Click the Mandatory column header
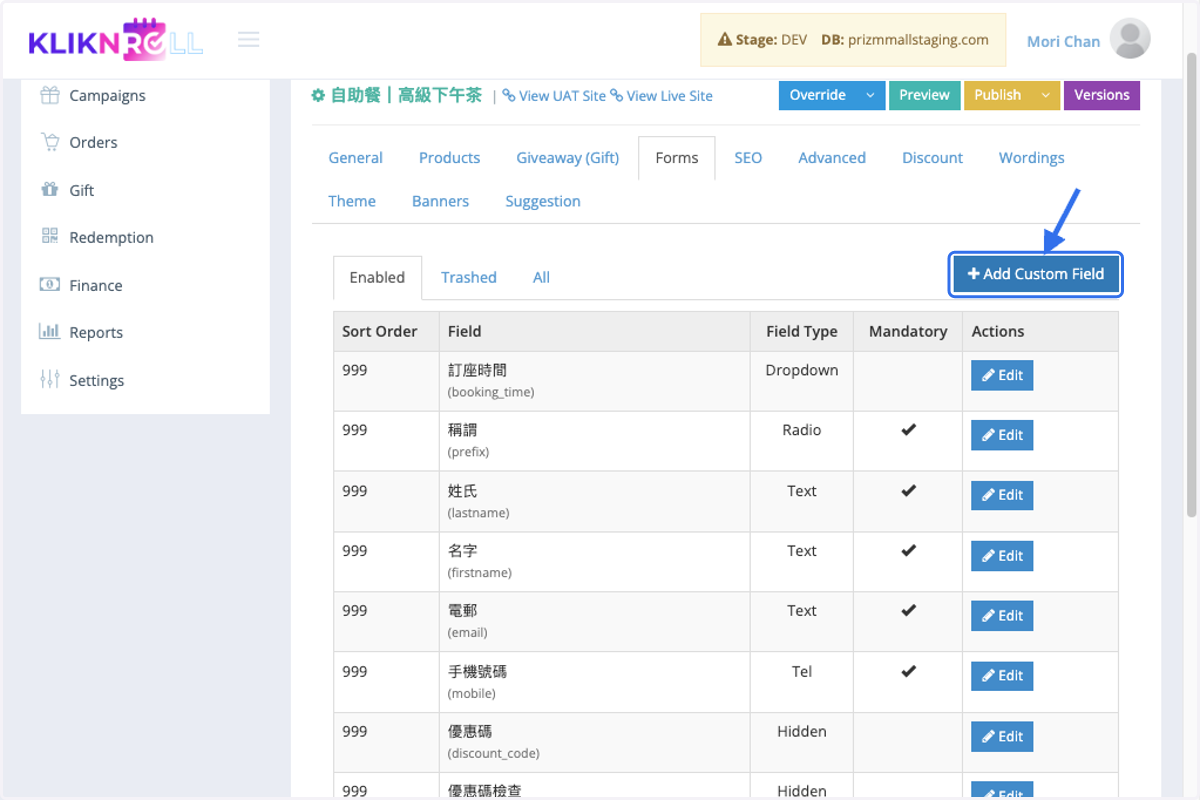 [x=908, y=331]
